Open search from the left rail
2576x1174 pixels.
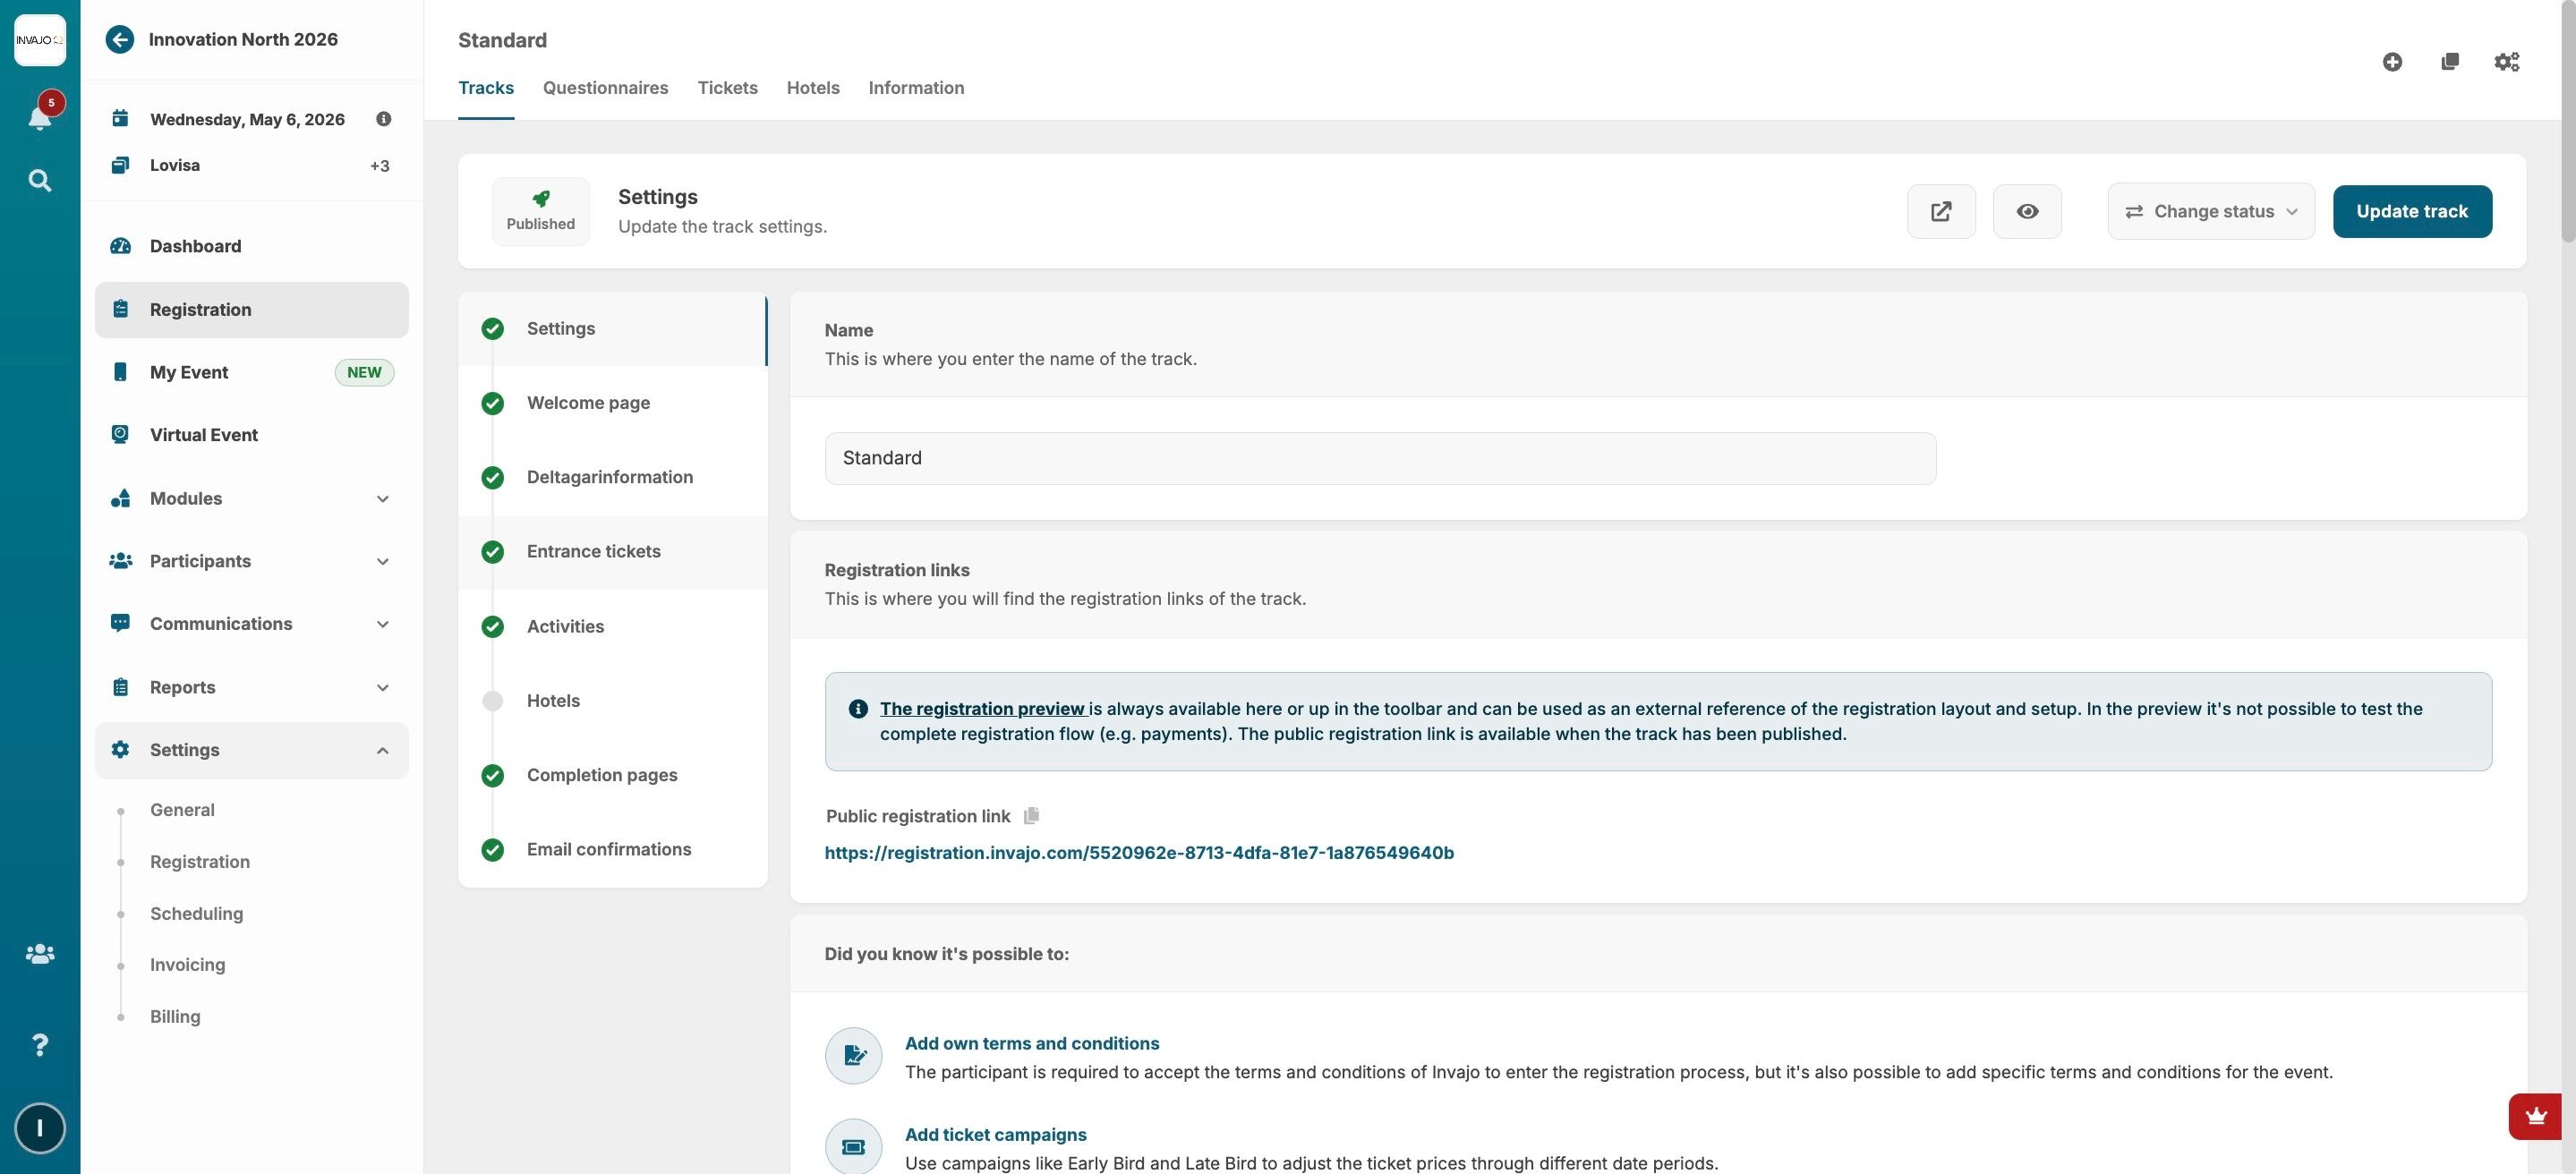coord(39,181)
